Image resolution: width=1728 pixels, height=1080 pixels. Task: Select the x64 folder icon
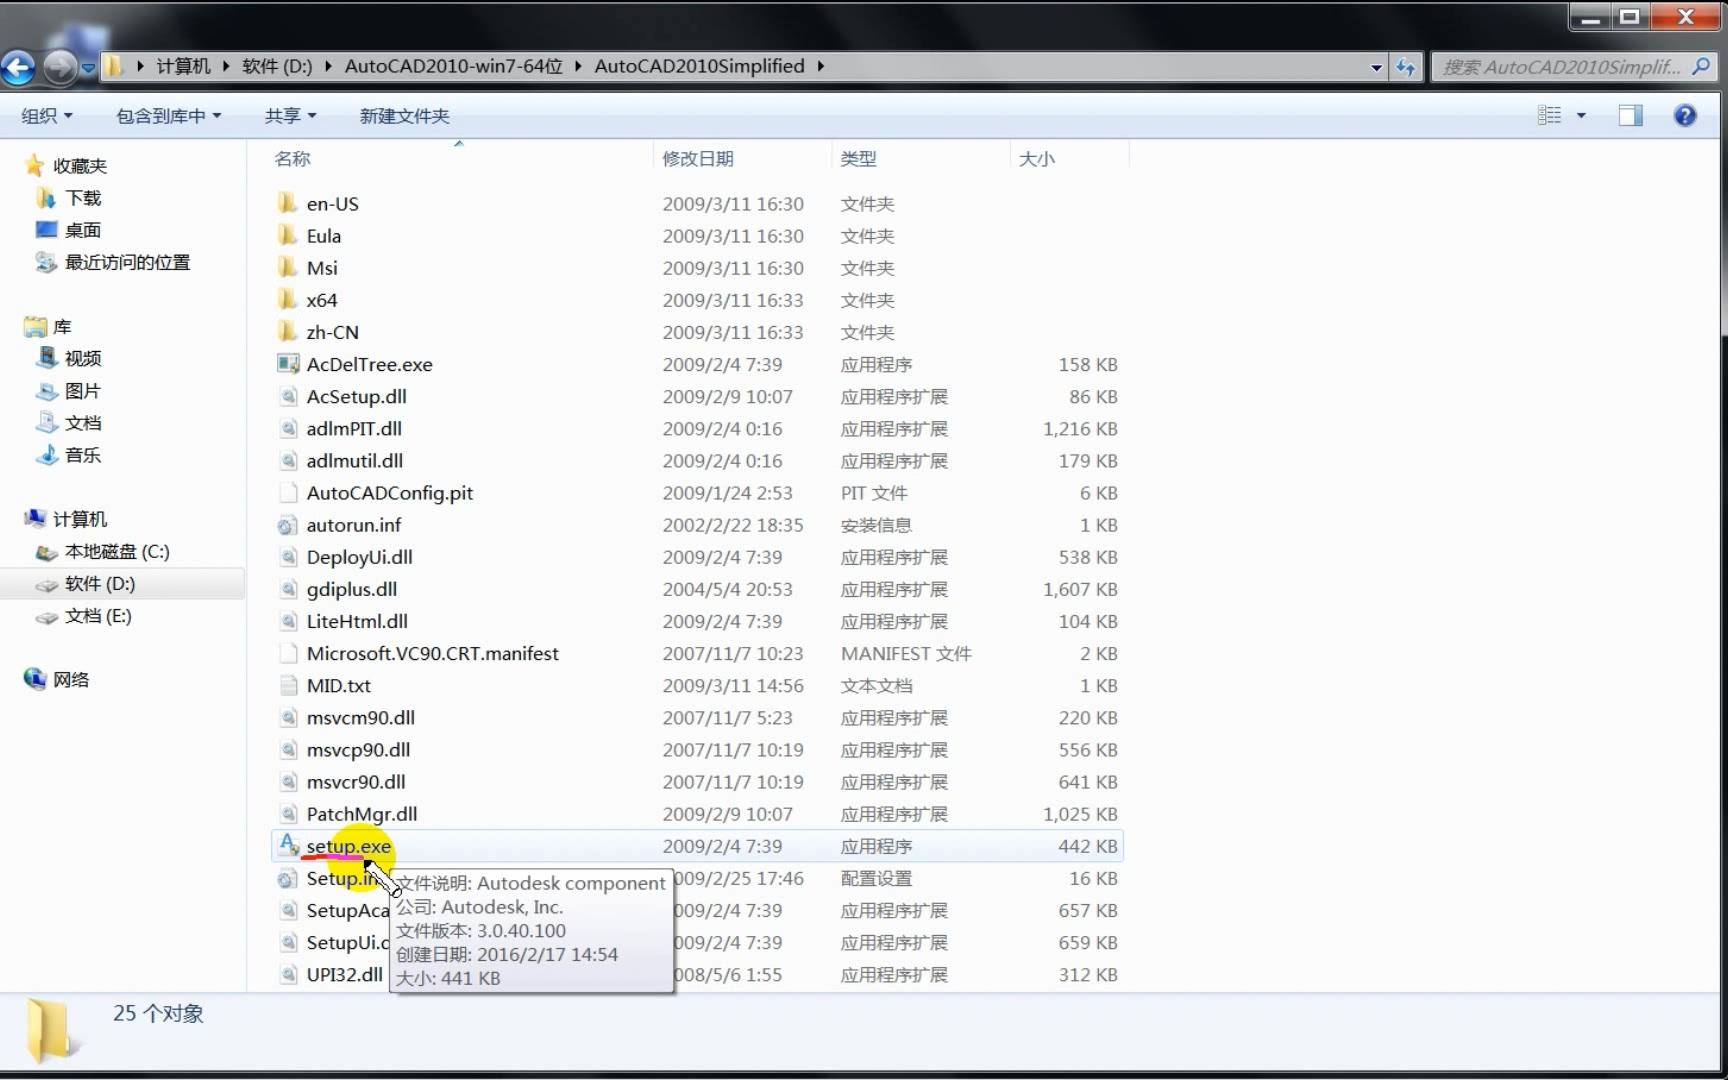point(288,299)
